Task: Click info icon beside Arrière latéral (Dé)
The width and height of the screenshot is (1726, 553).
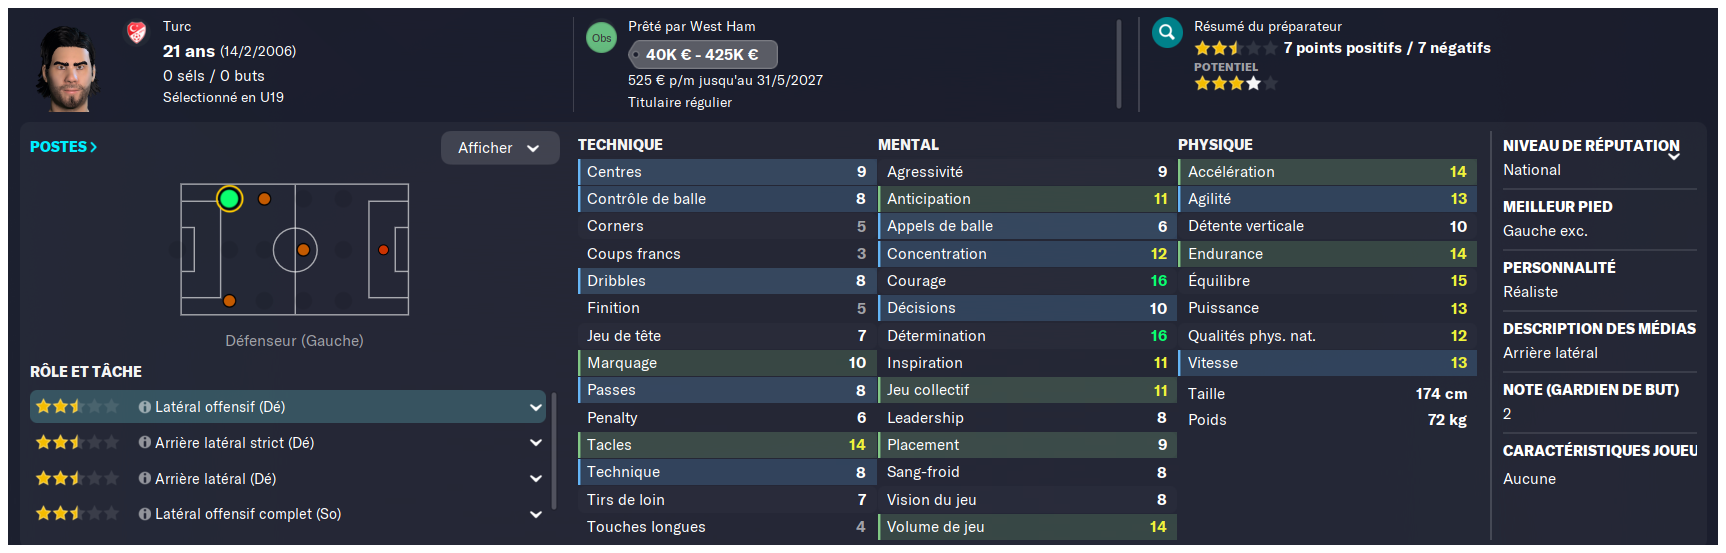Action: [x=145, y=479]
